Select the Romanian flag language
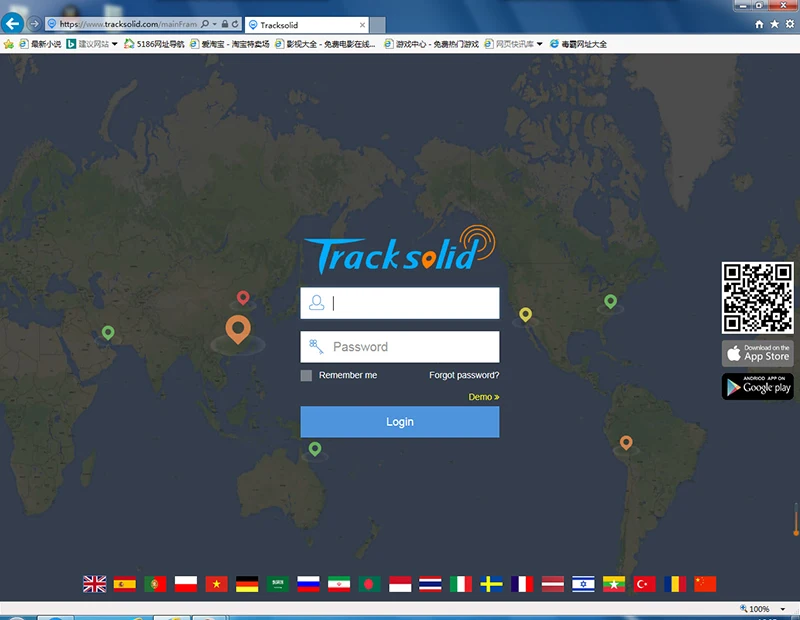This screenshot has width=800, height=620. pos(675,584)
